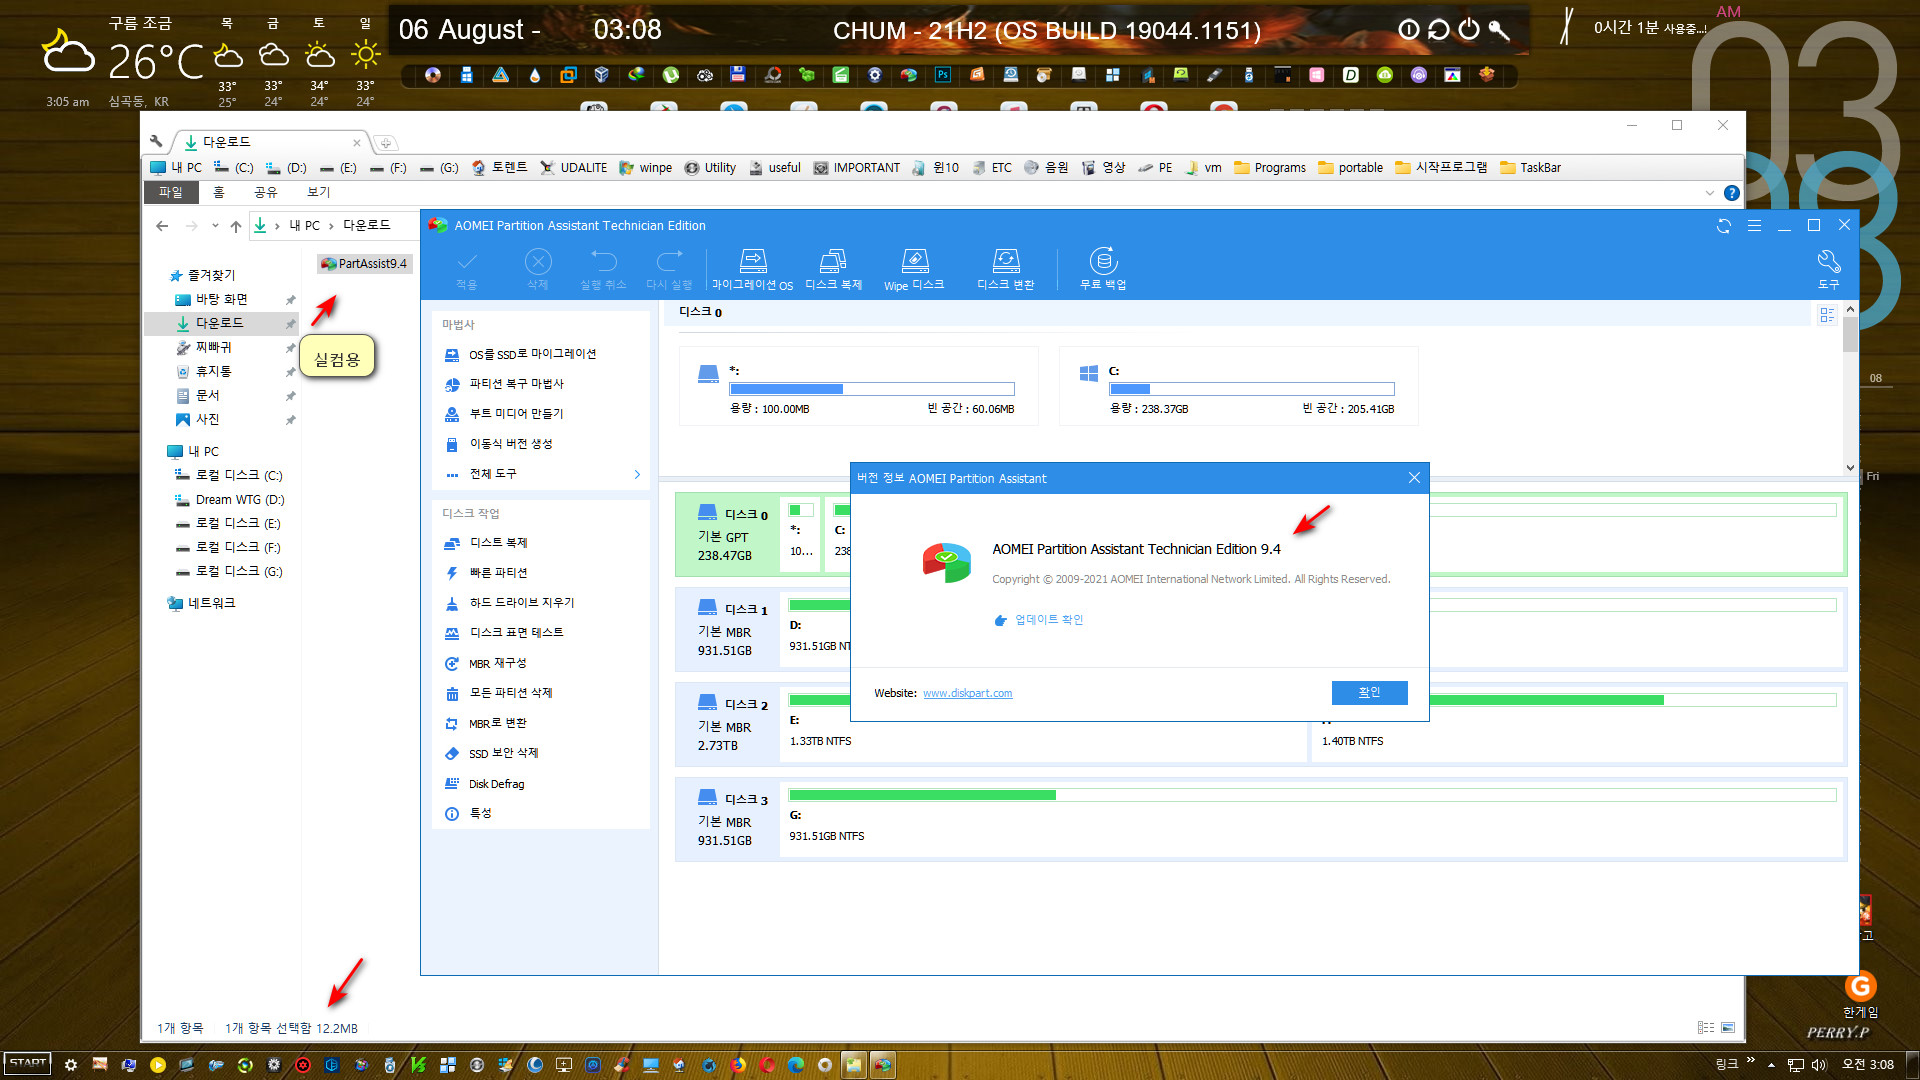1920x1080 pixels.
Task: Click the taskbar clock showing 3:08
Action: pos(1868,1065)
